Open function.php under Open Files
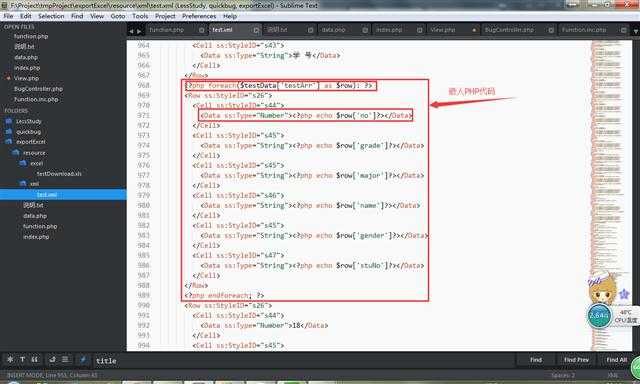This screenshot has height=384, width=640. [x=31, y=36]
